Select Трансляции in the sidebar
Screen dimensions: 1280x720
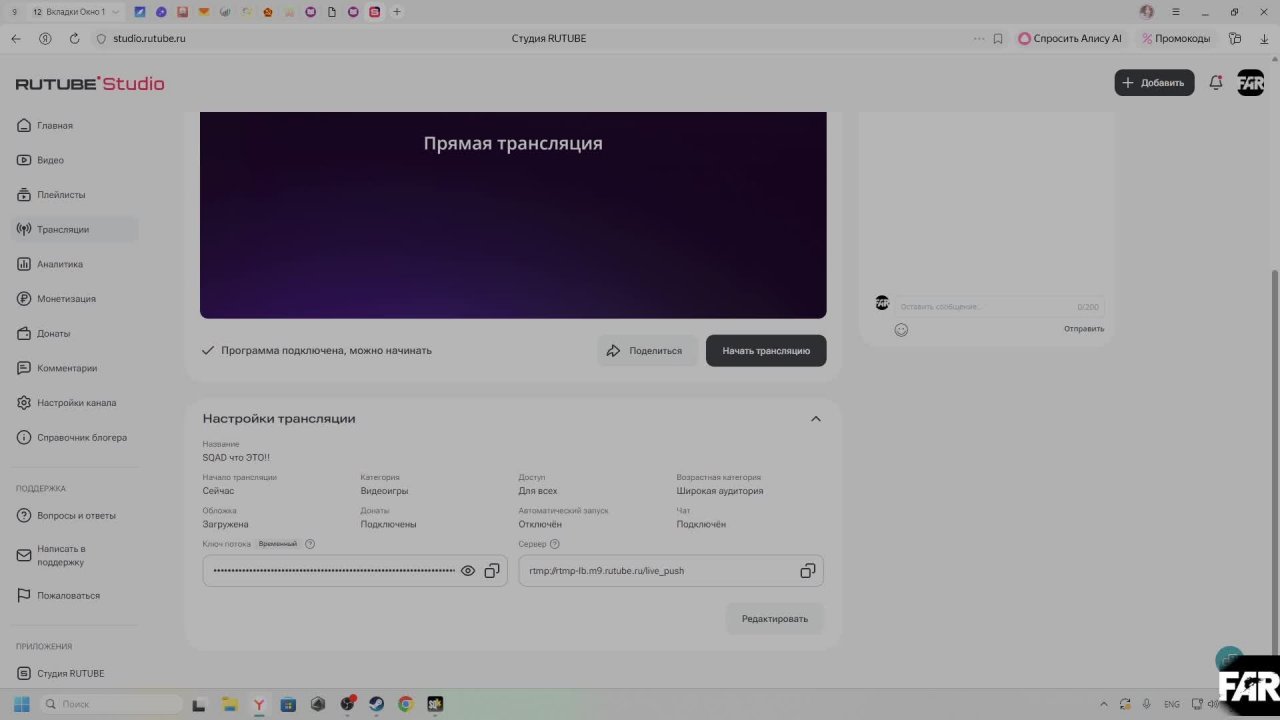(75, 230)
